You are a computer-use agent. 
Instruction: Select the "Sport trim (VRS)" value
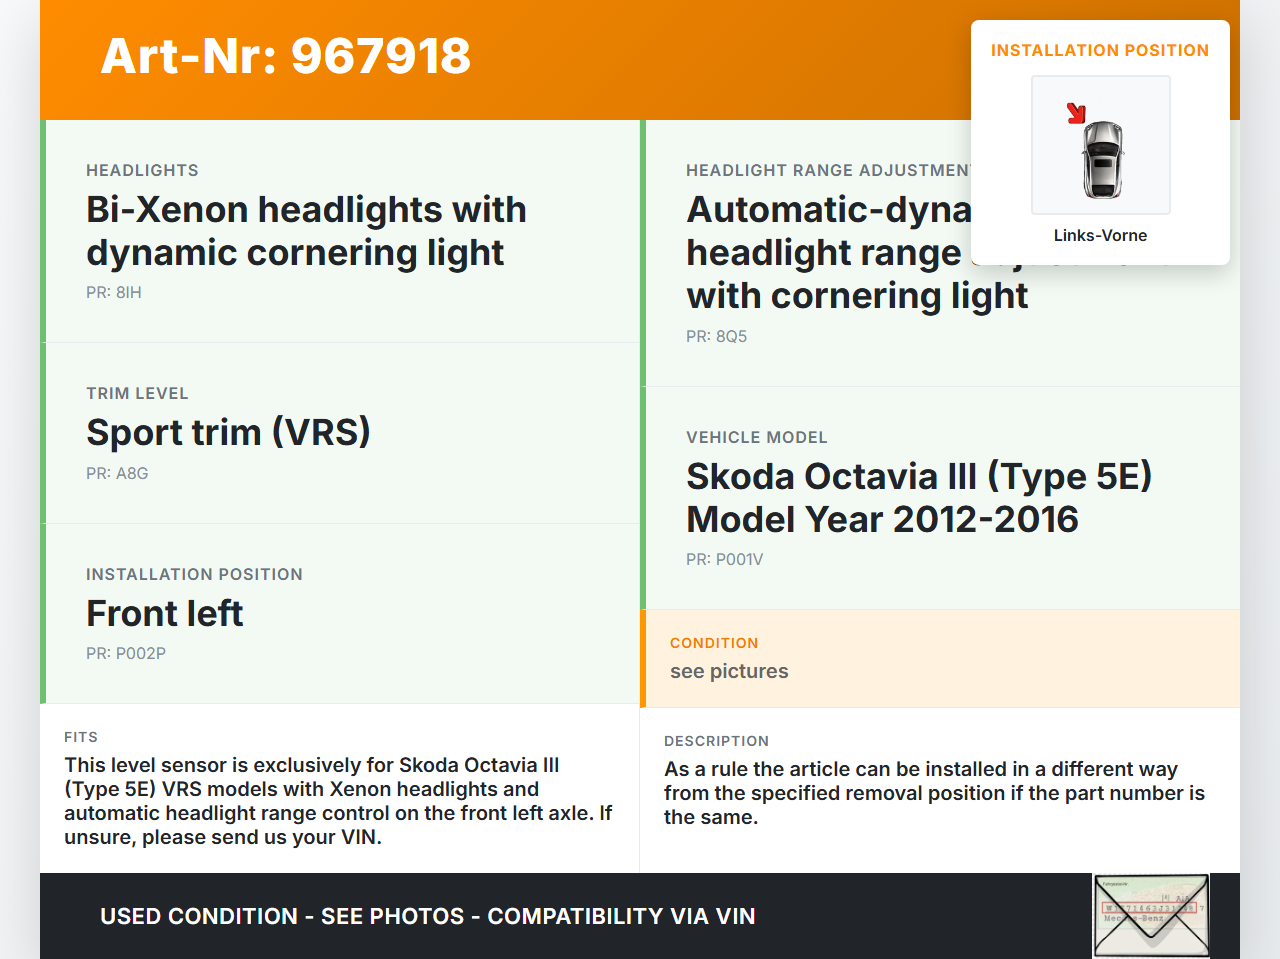click(x=228, y=433)
